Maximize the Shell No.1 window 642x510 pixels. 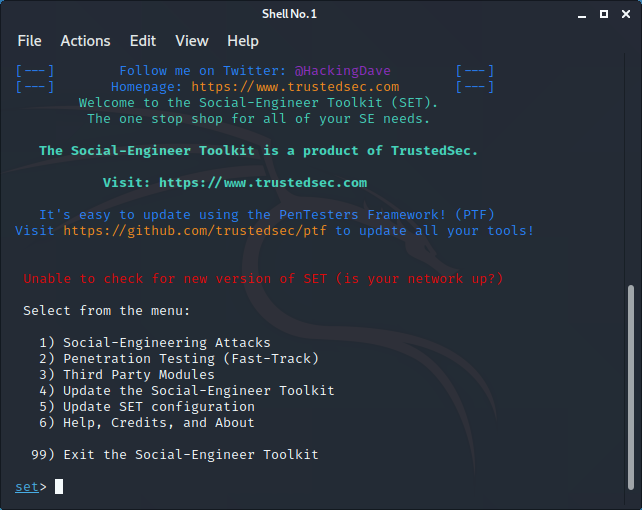coord(604,14)
